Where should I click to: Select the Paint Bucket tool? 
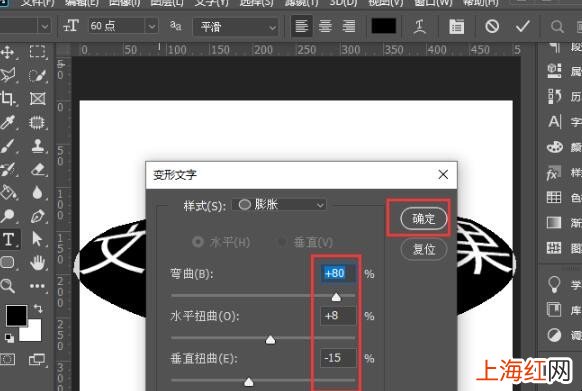(8, 192)
